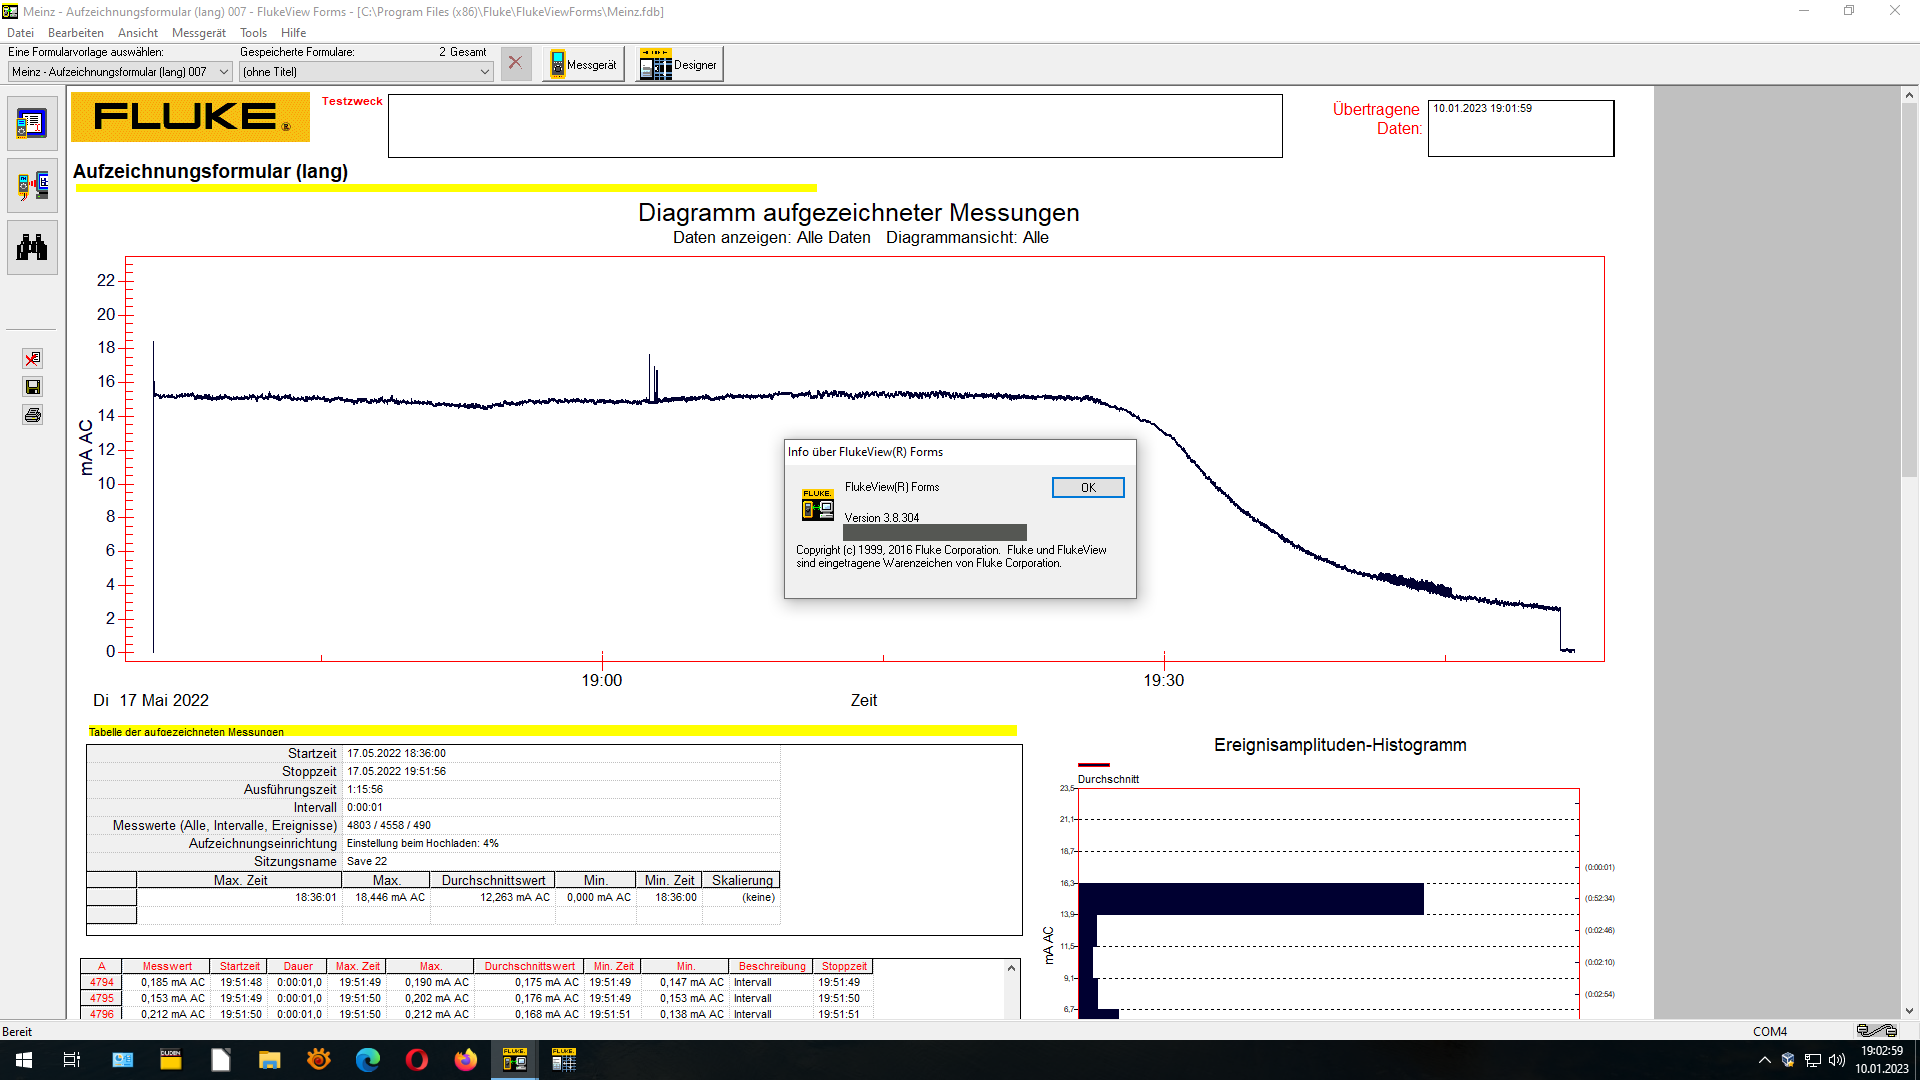Screen dimensions: 1920x1080
Task: Open the Tools menu
Action: [253, 33]
